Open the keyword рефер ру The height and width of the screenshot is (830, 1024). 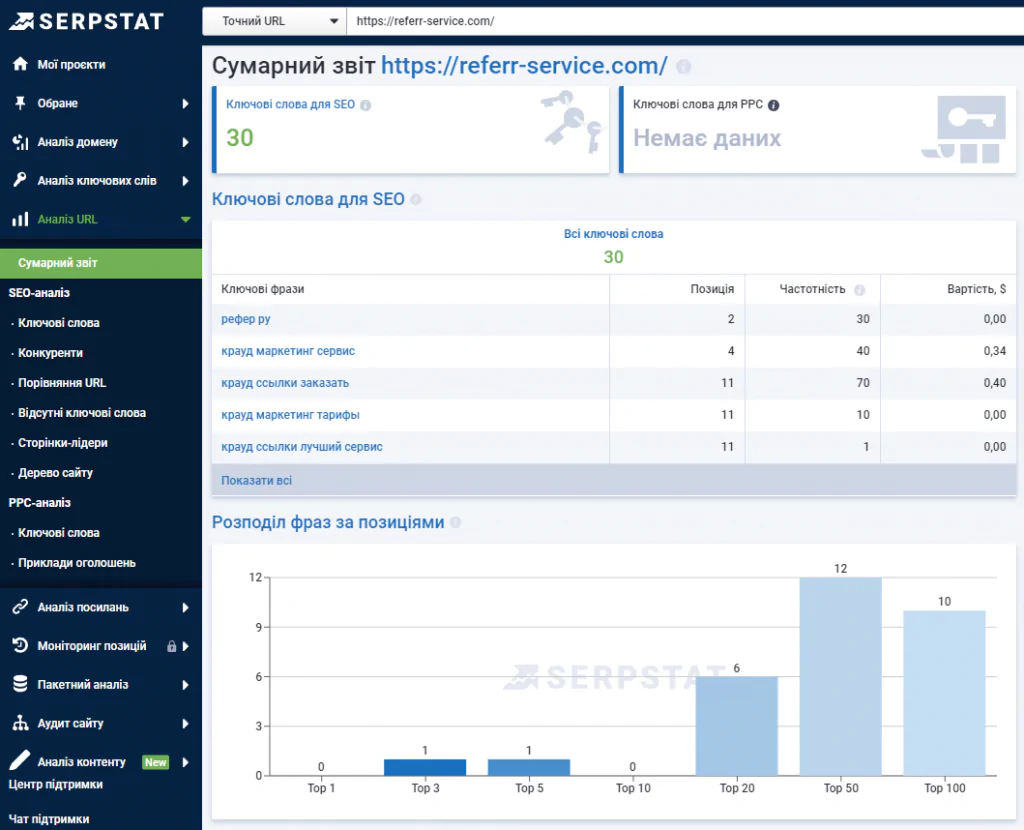pyautogui.click(x=246, y=319)
